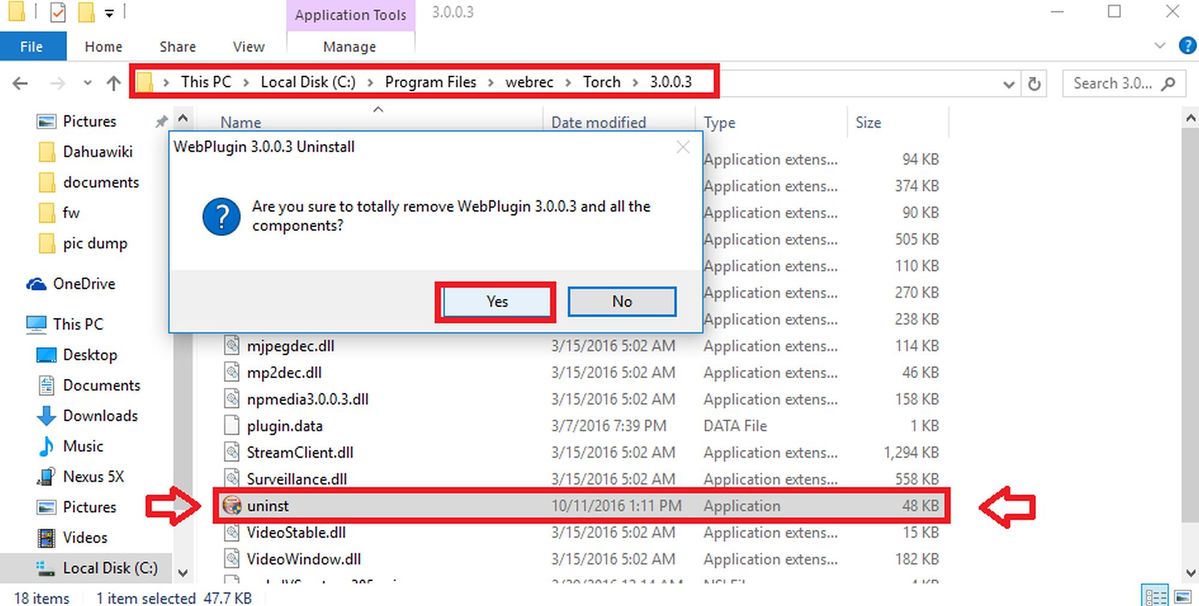Click Program Files in address path

point(431,82)
